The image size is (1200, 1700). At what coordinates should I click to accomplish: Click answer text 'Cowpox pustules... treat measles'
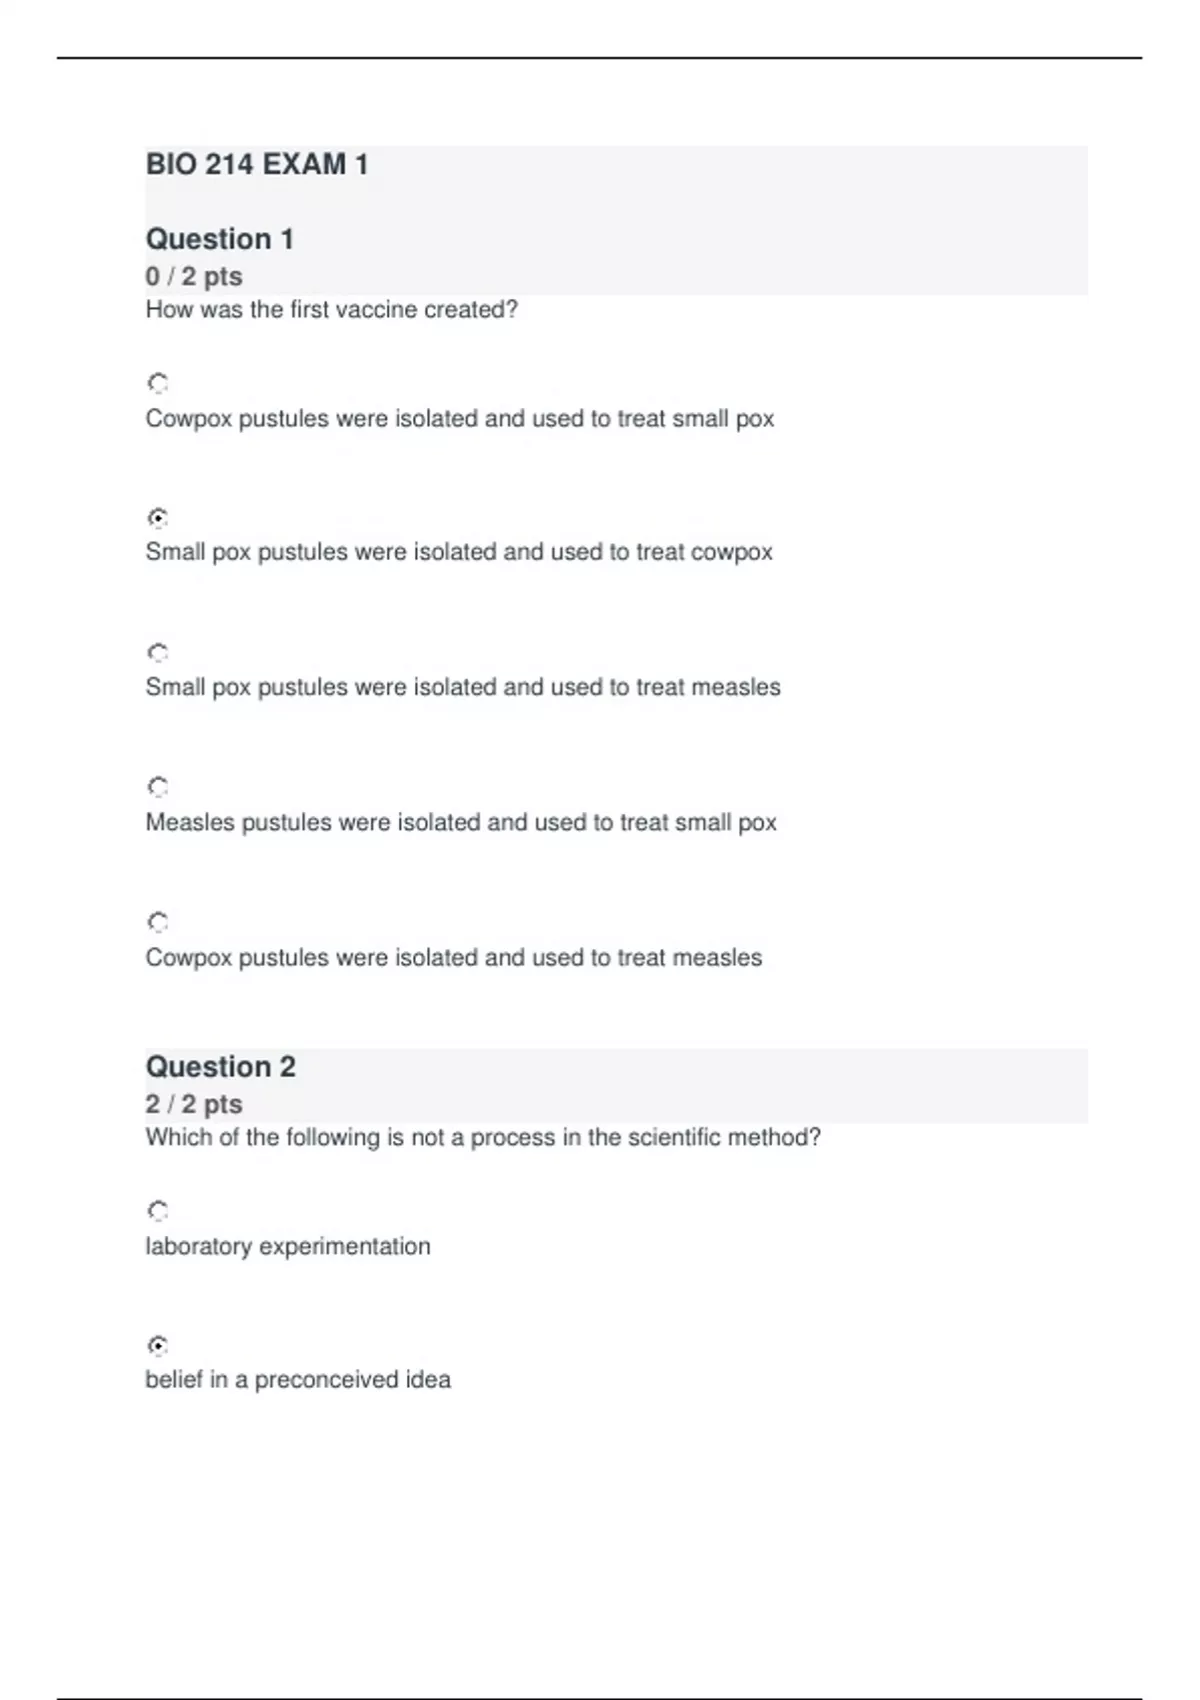(x=453, y=957)
